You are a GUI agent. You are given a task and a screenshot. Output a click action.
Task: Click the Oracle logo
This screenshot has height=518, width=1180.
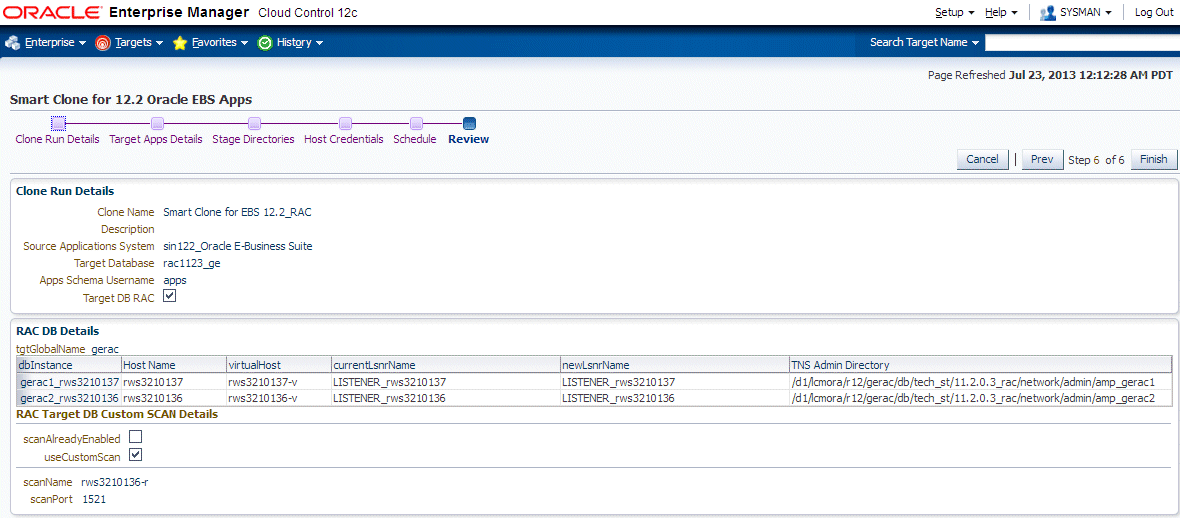(x=52, y=13)
